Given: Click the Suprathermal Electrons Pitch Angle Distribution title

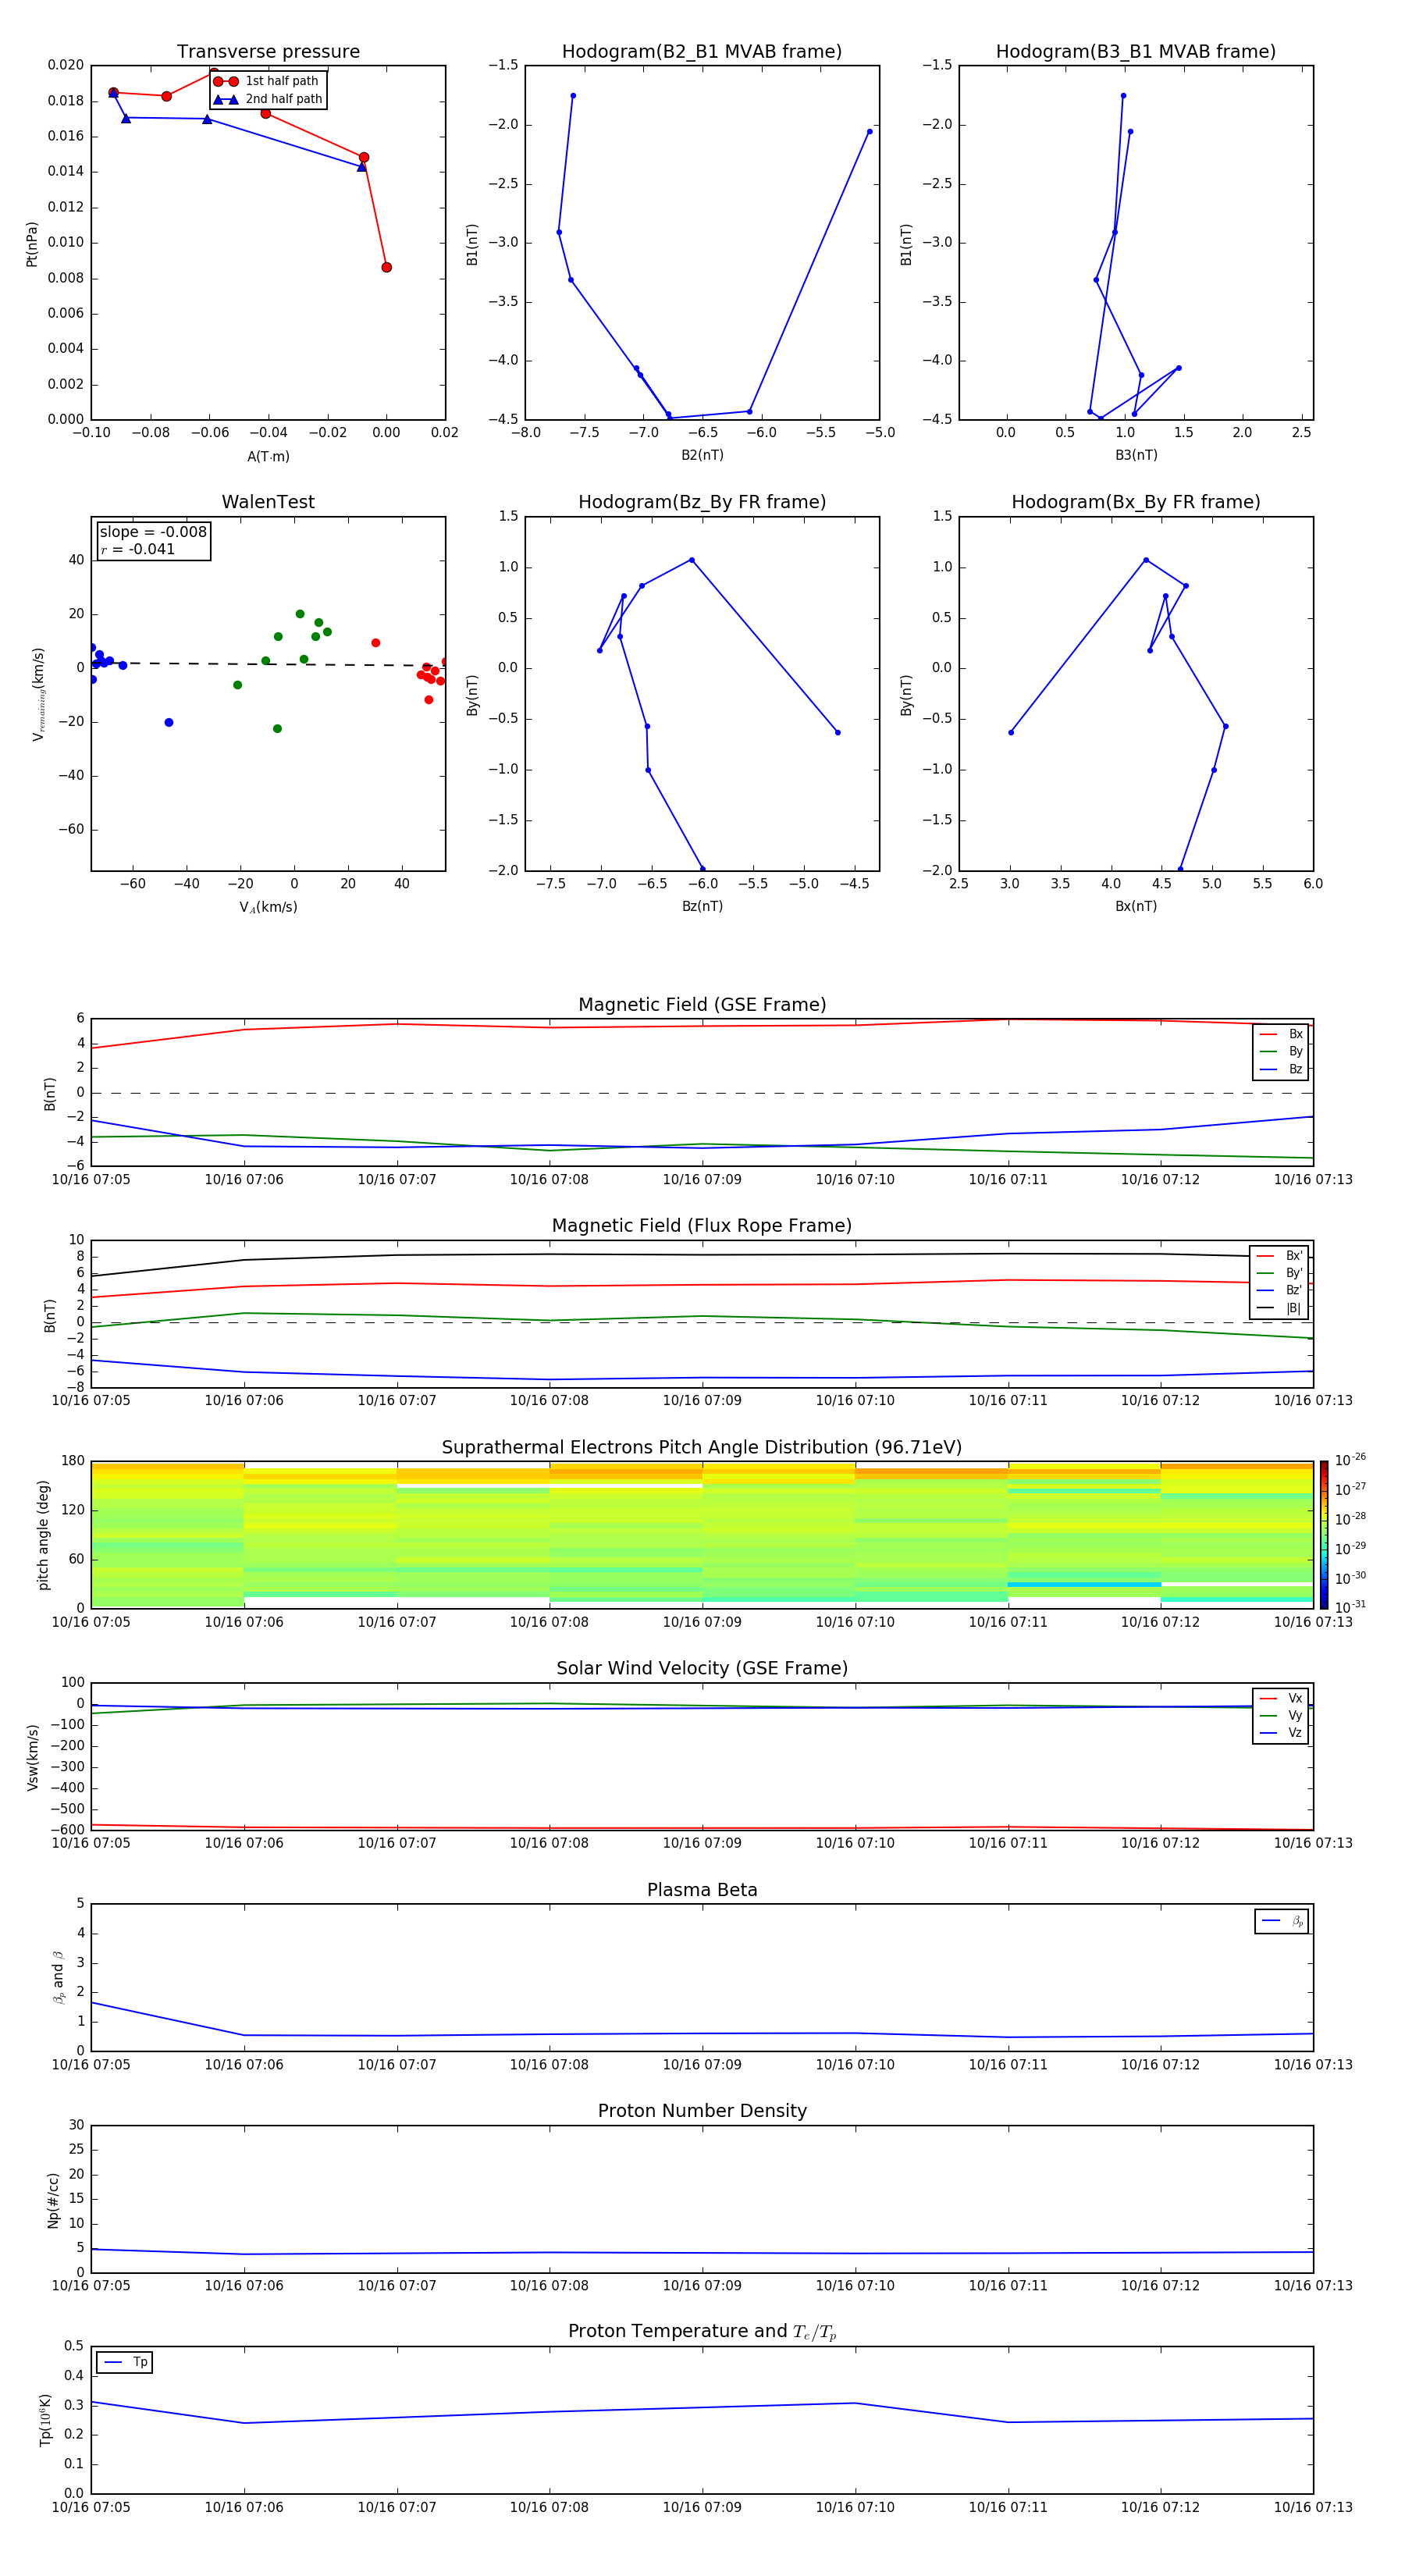Looking at the screenshot, I should (702, 1447).
